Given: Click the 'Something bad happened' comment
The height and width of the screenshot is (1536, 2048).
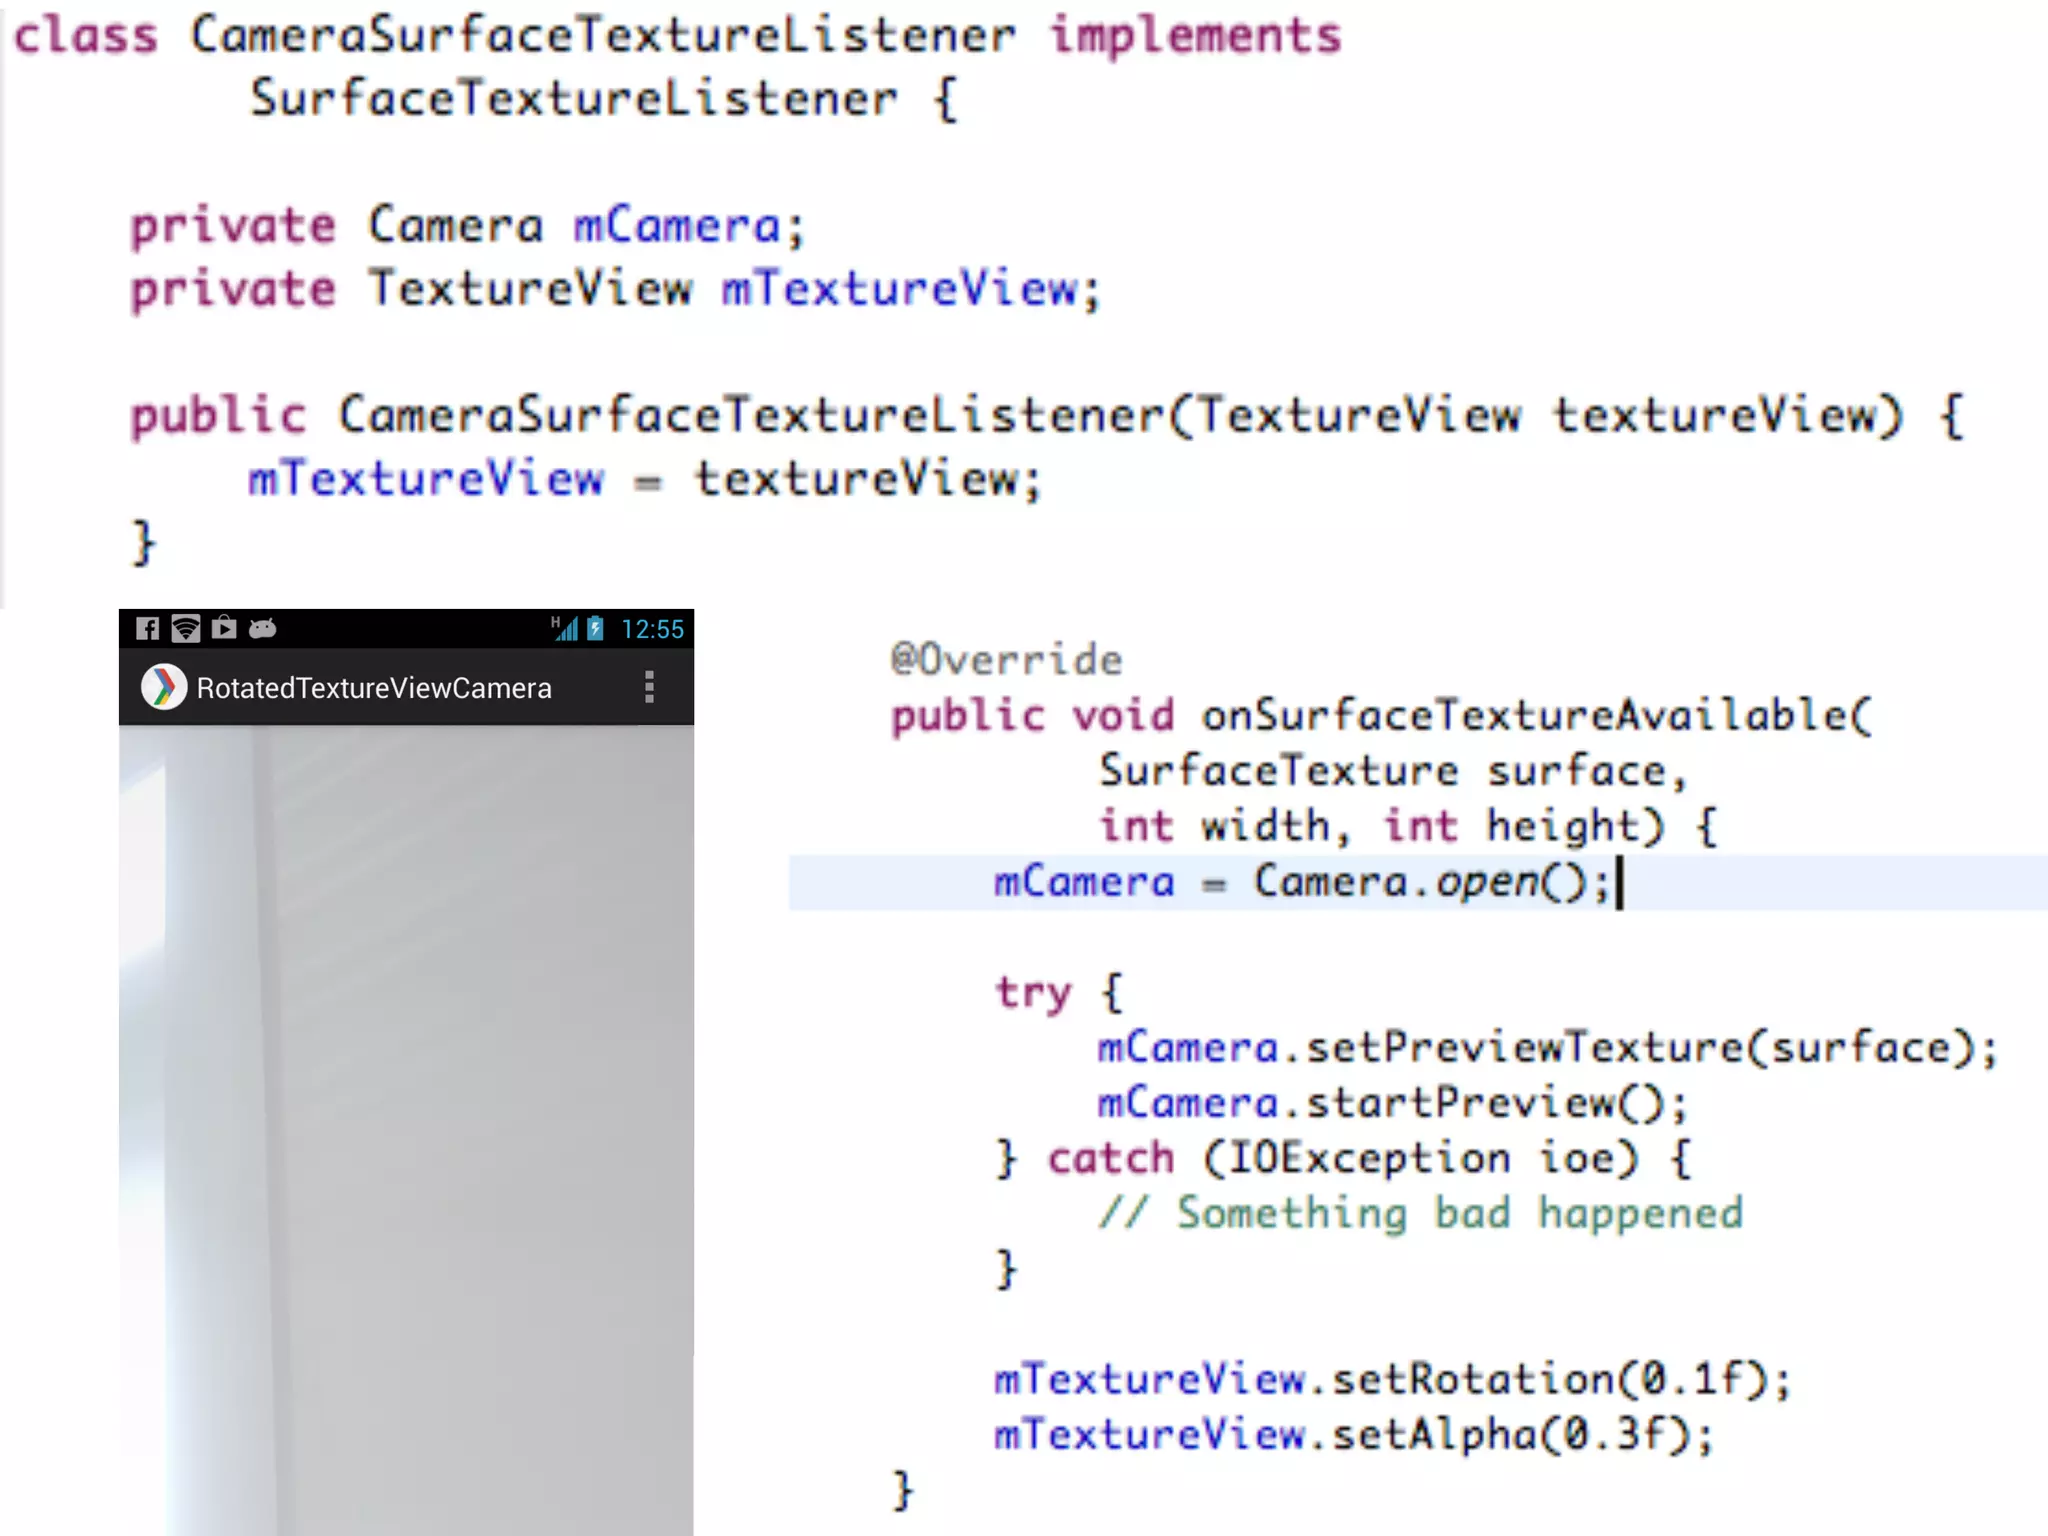Looking at the screenshot, I should point(1420,1214).
